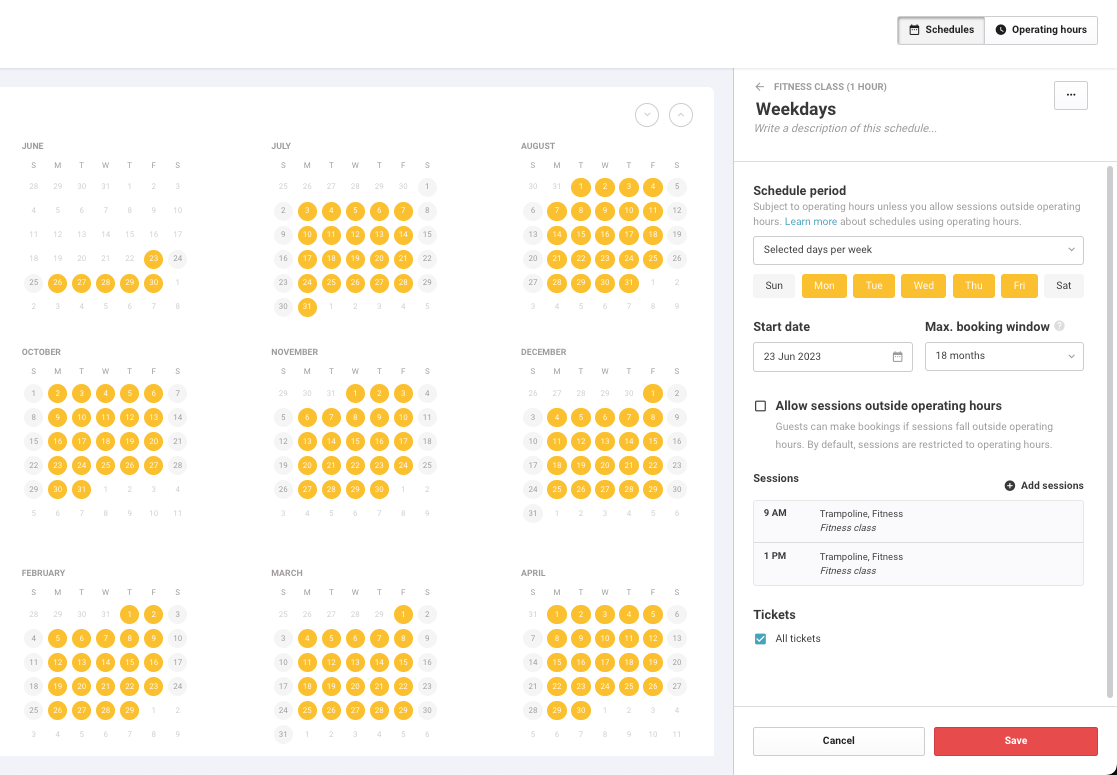Click the calendar scroll down chevron

click(647, 115)
